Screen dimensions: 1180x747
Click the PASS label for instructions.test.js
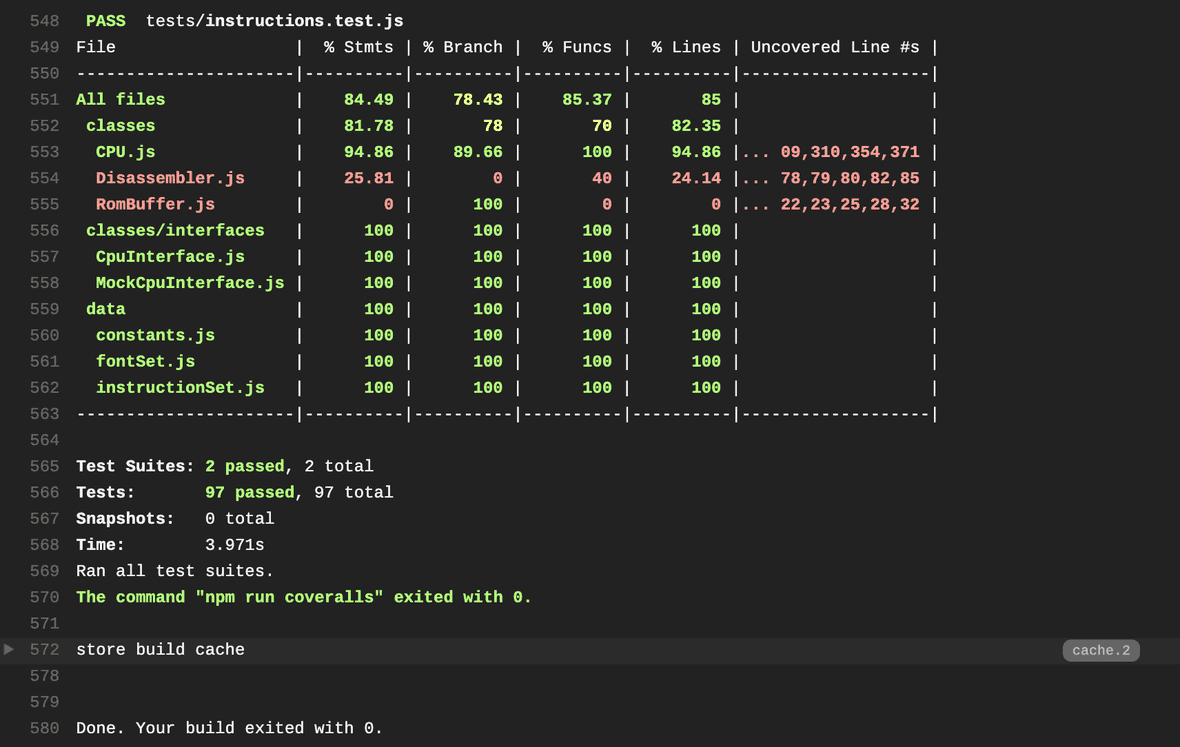105,20
